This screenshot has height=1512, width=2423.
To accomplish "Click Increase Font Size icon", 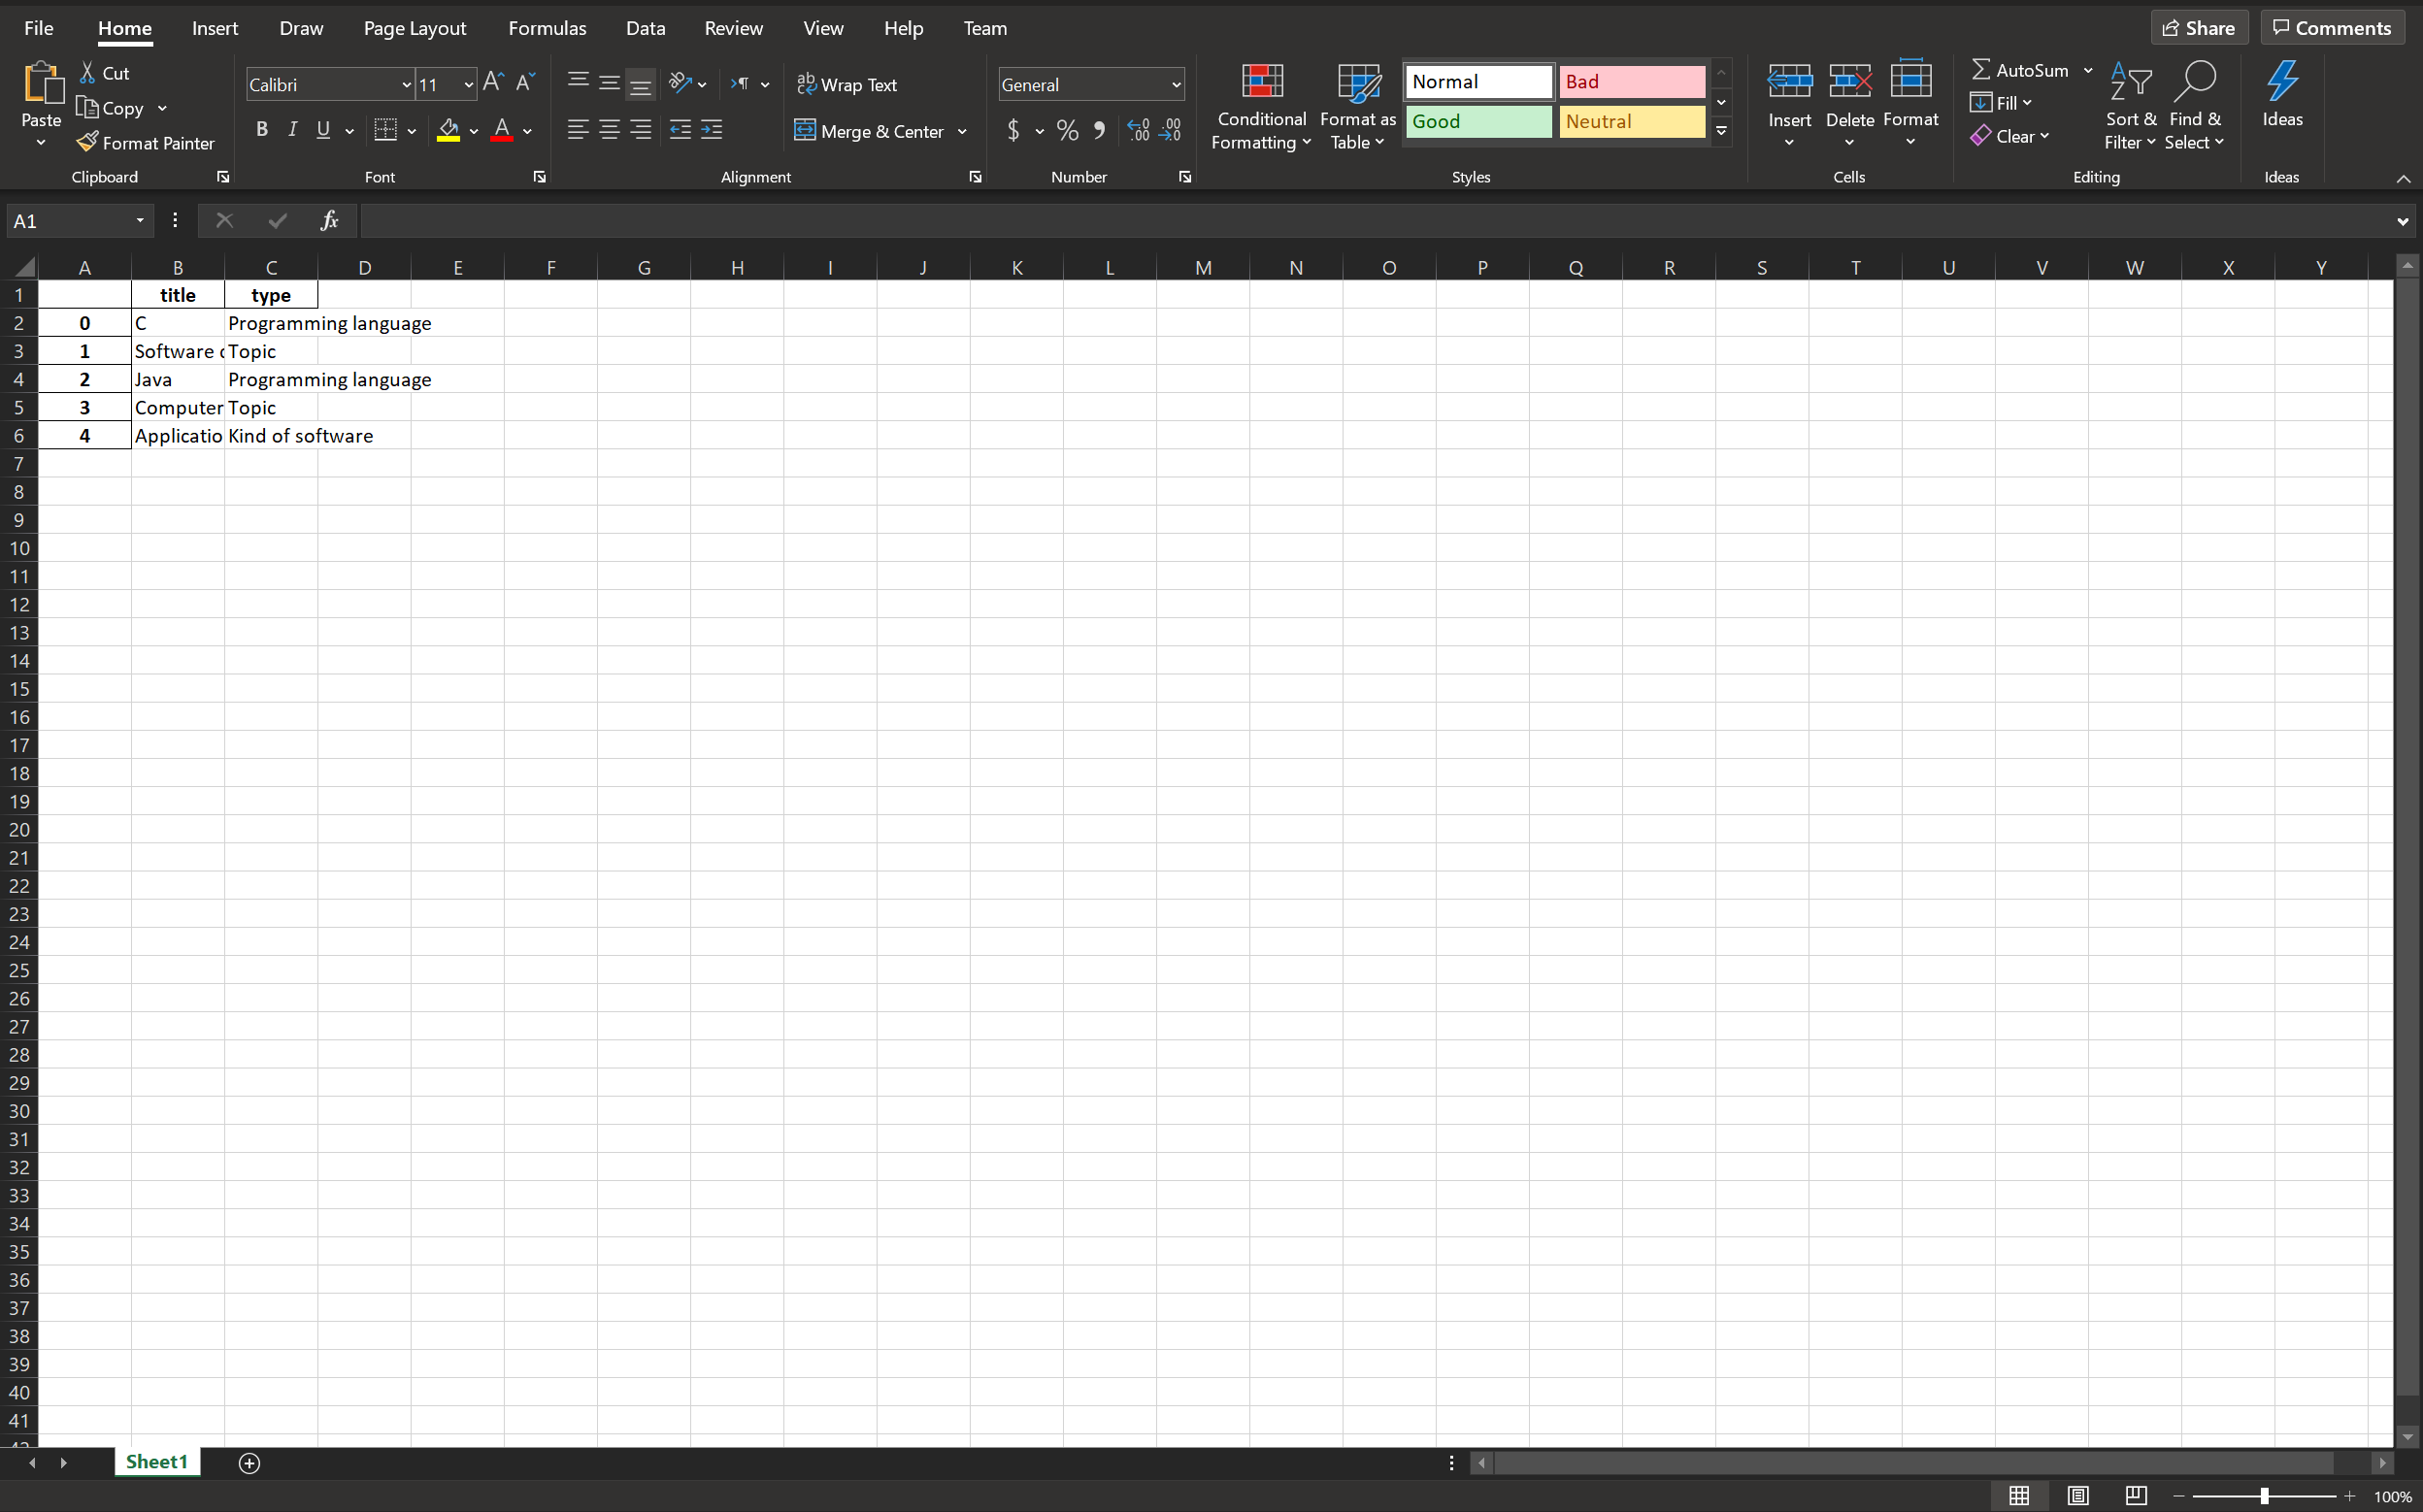I will (x=493, y=83).
